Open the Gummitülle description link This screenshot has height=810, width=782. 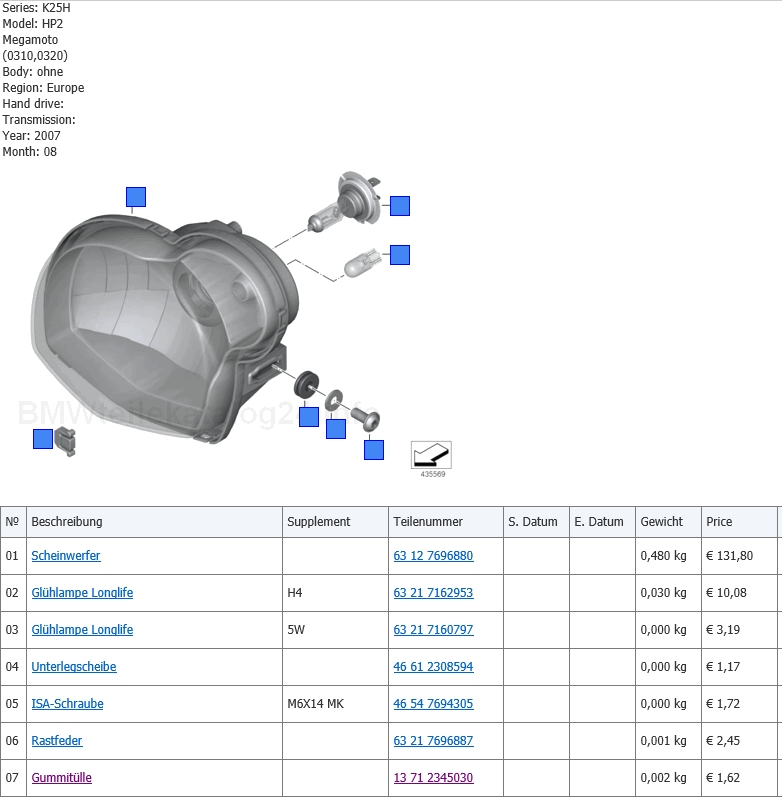click(62, 778)
